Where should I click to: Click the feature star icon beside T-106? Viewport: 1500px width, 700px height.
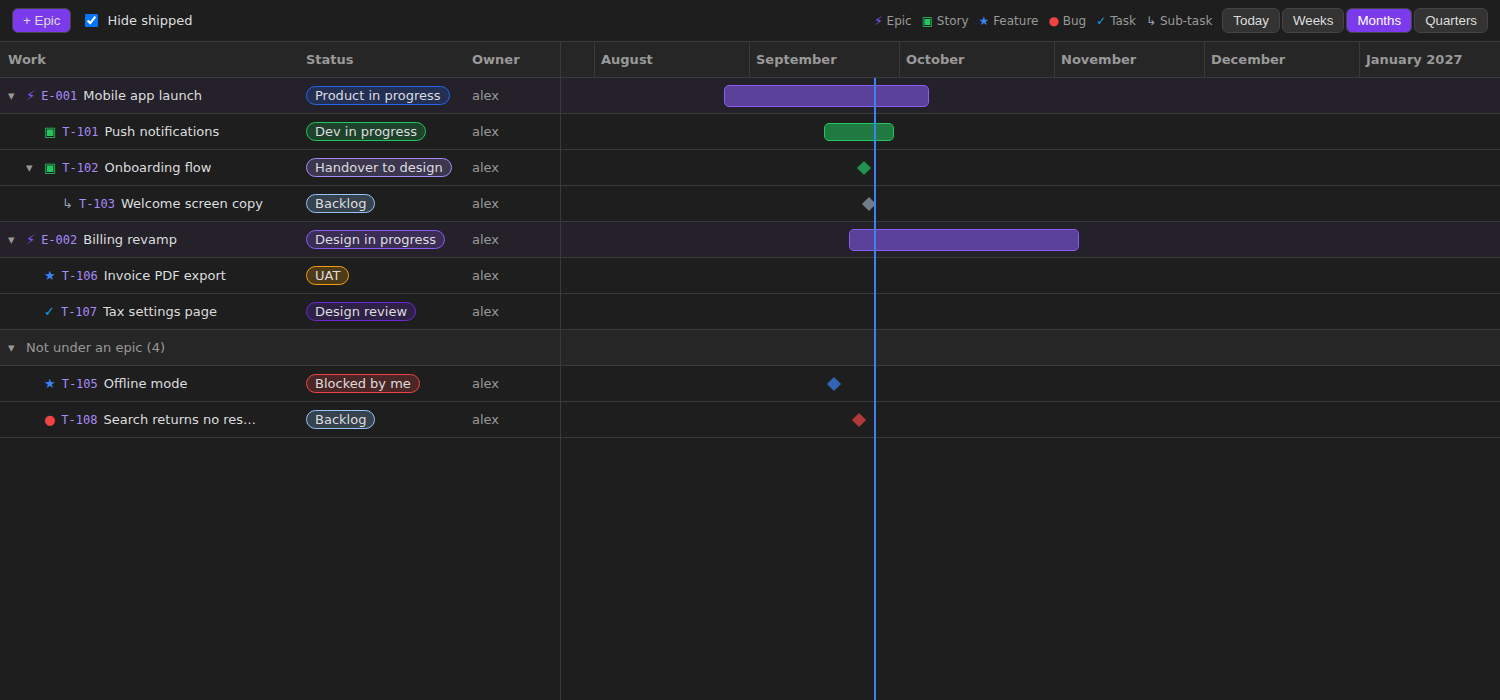tap(50, 276)
